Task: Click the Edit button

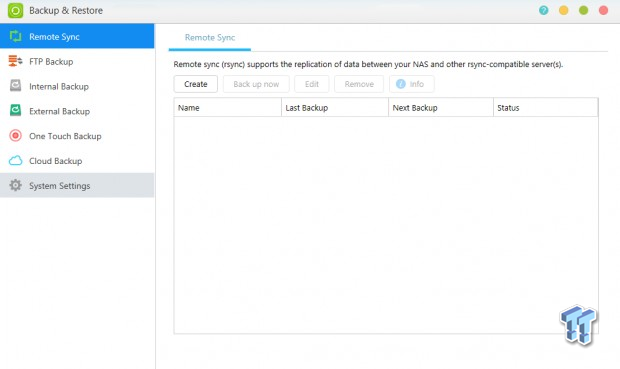Action: (x=312, y=84)
